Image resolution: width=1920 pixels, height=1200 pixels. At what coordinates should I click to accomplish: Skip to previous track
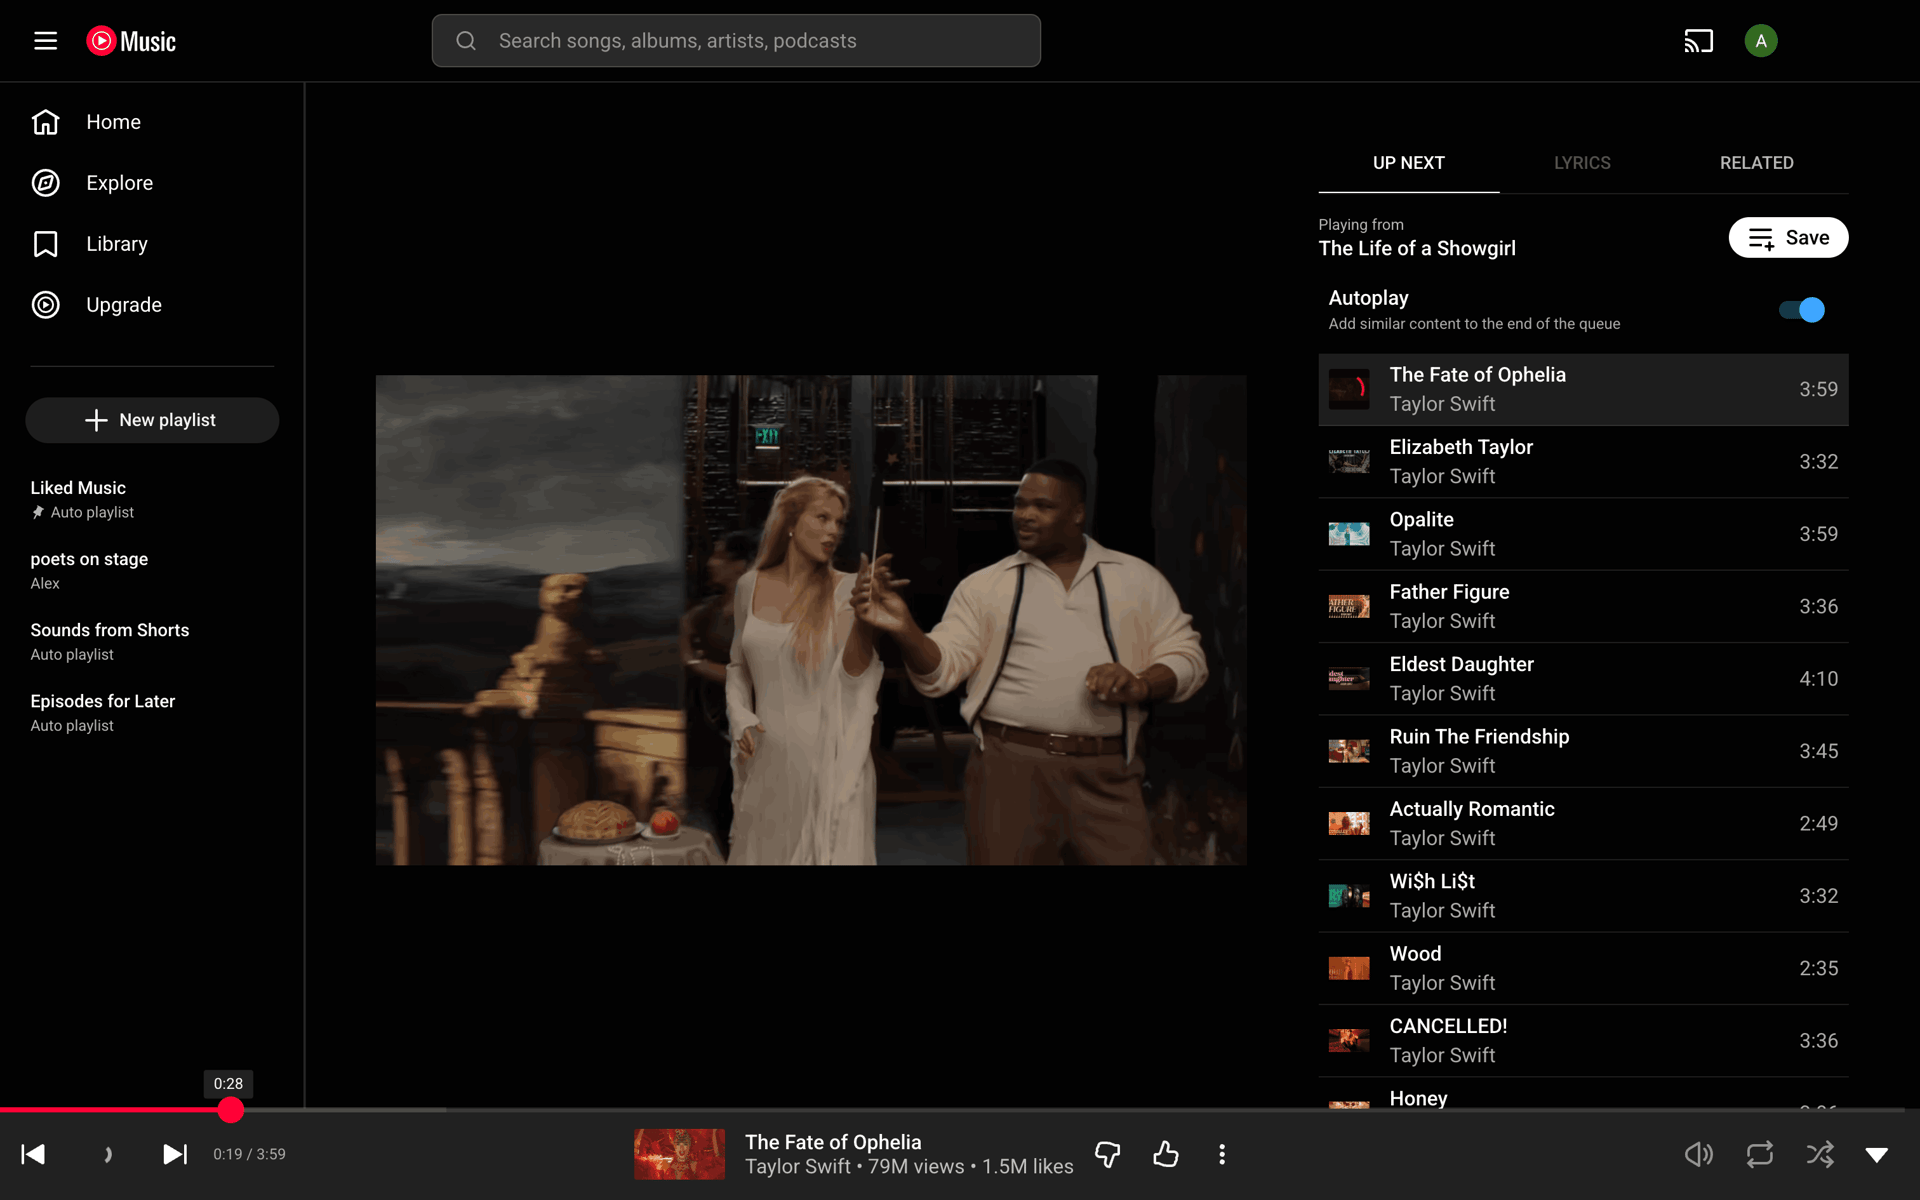[x=33, y=1154]
